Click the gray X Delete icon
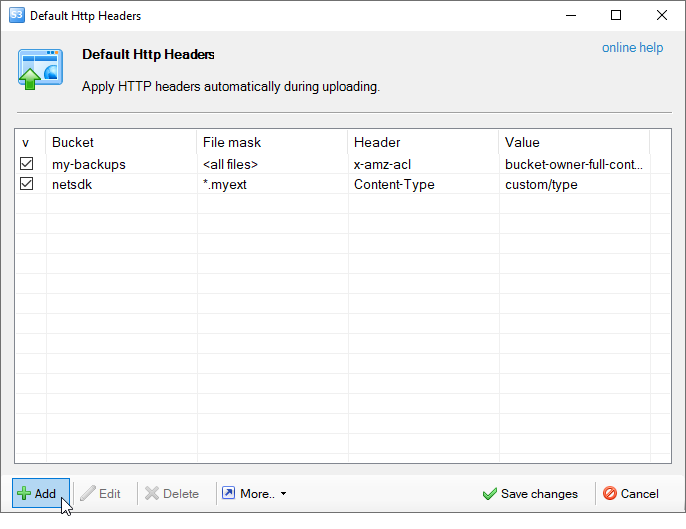Image resolution: width=686 pixels, height=529 pixels. click(152, 493)
